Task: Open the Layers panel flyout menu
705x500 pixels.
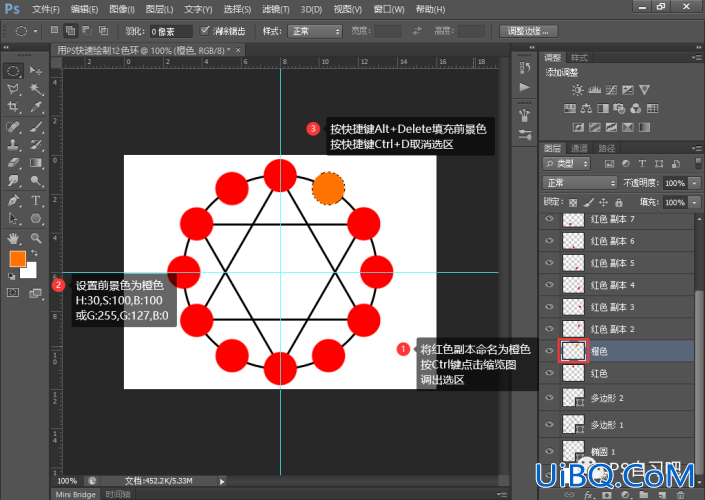Action: click(697, 148)
